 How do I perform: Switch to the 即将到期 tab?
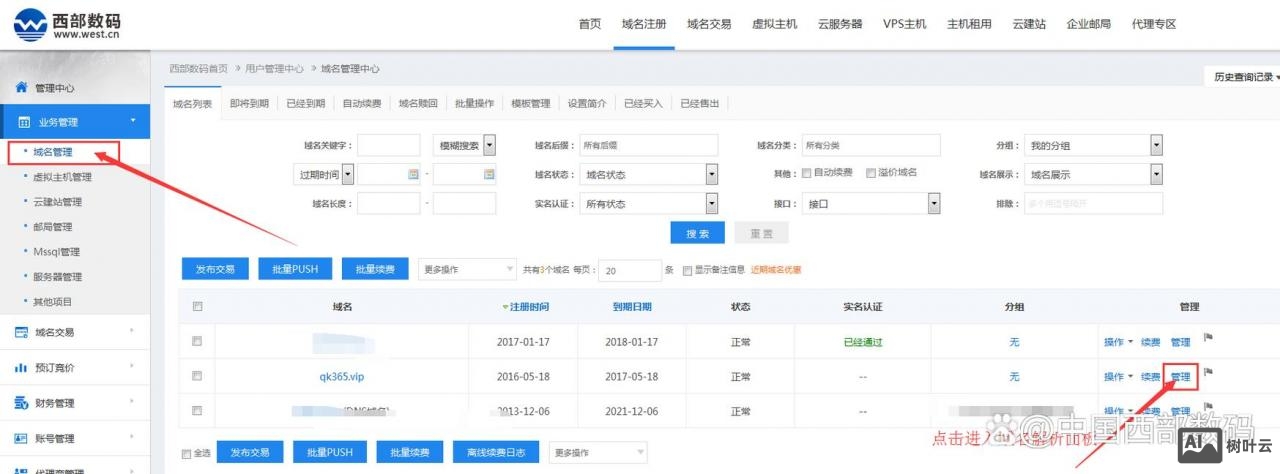(x=249, y=103)
